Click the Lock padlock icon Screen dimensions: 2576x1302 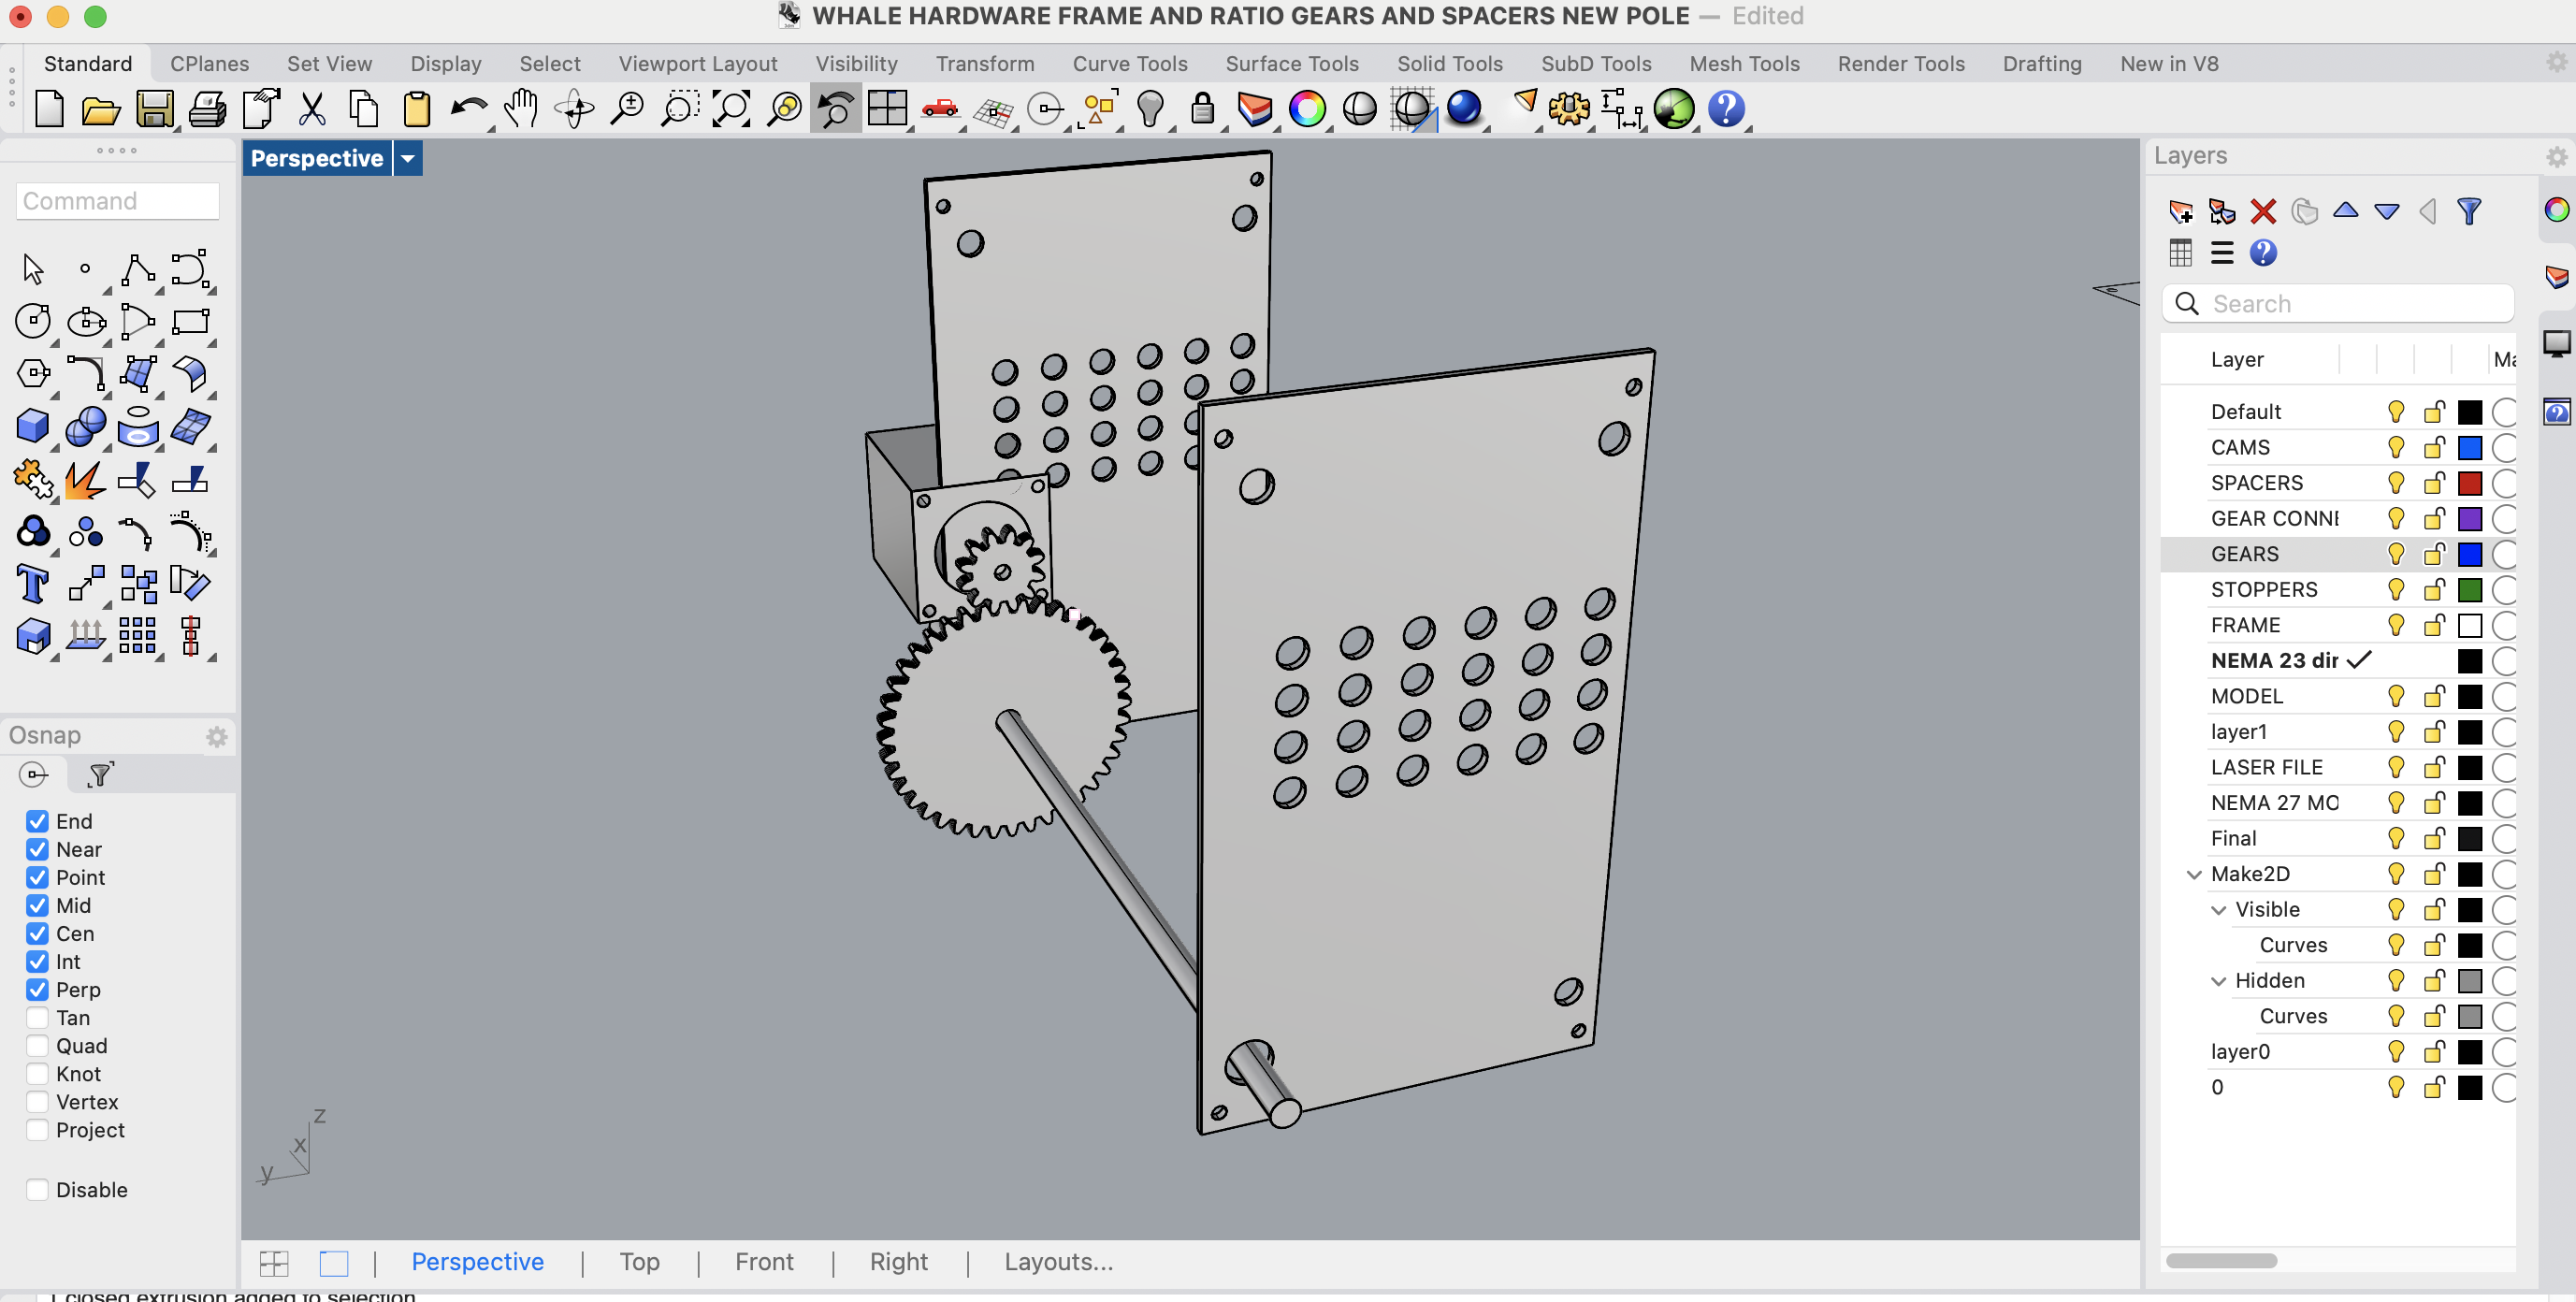click(1203, 109)
